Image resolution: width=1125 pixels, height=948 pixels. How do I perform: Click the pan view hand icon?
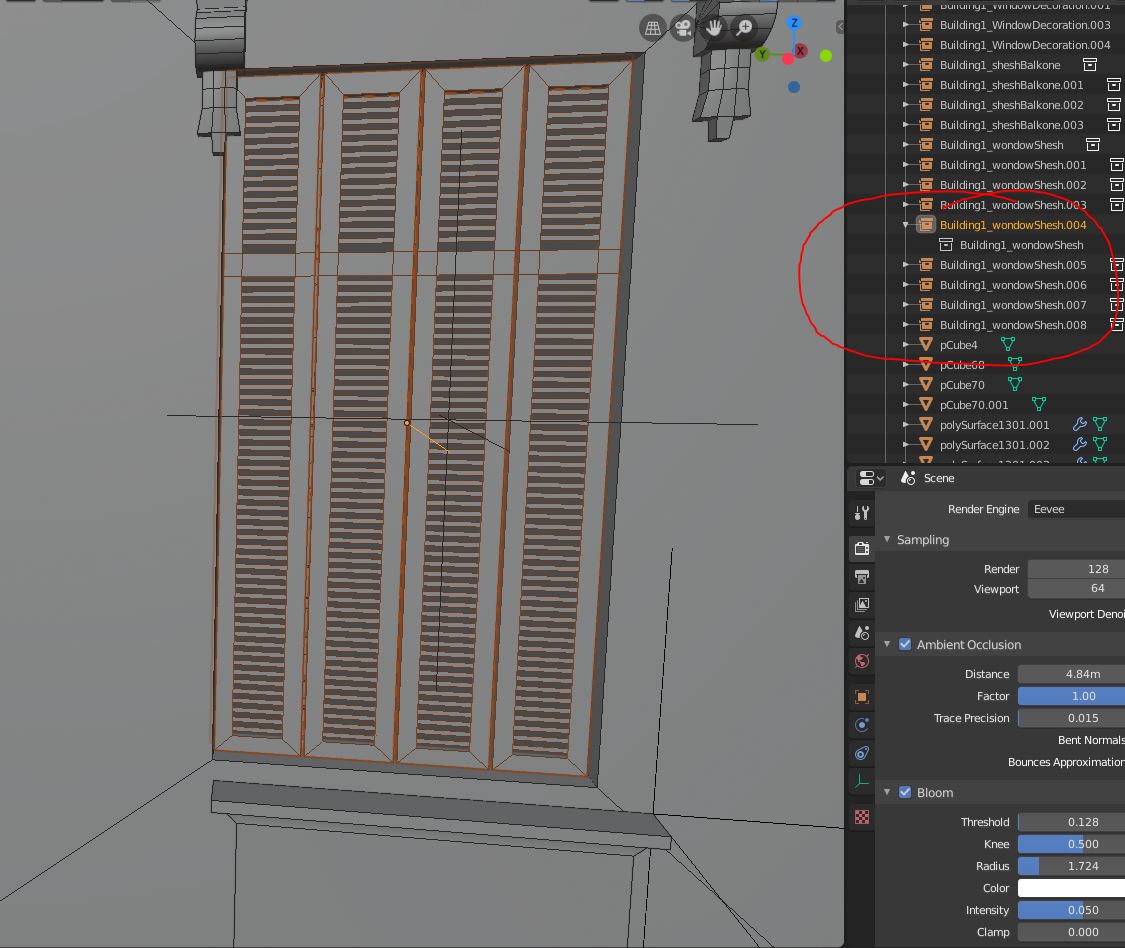pos(714,28)
